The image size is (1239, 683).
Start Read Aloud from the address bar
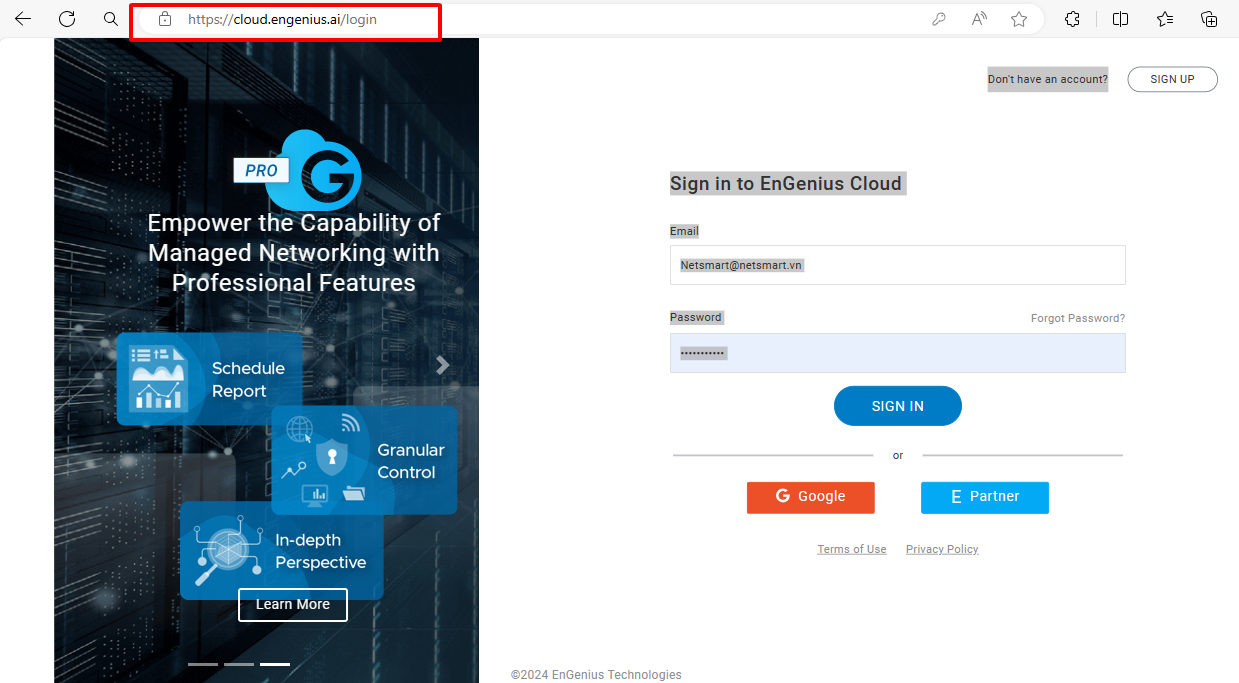(979, 19)
